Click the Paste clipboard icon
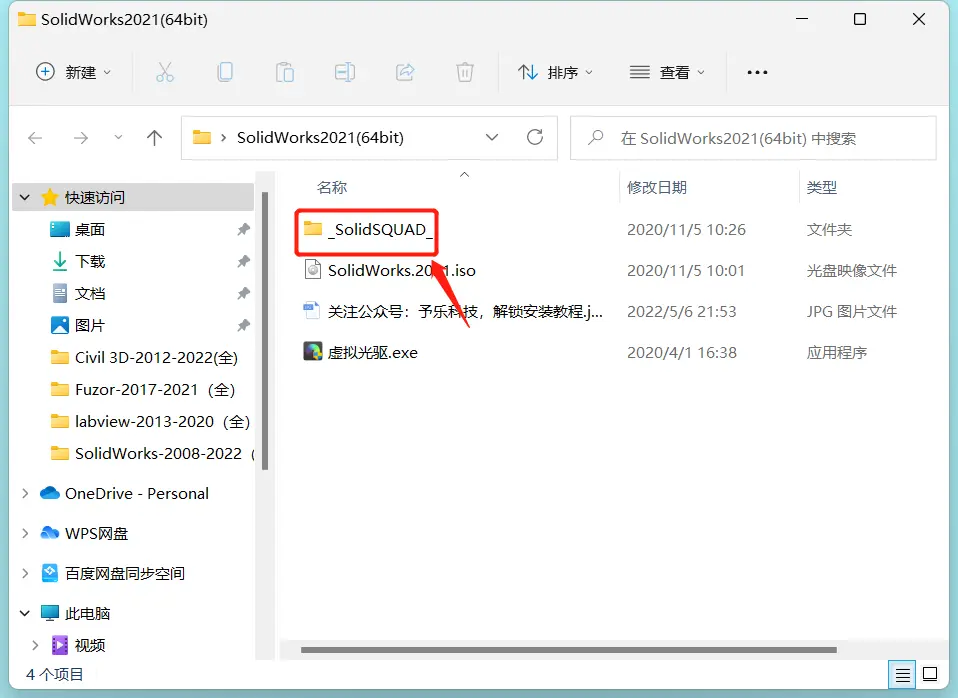The height and width of the screenshot is (698, 958). tap(285, 72)
